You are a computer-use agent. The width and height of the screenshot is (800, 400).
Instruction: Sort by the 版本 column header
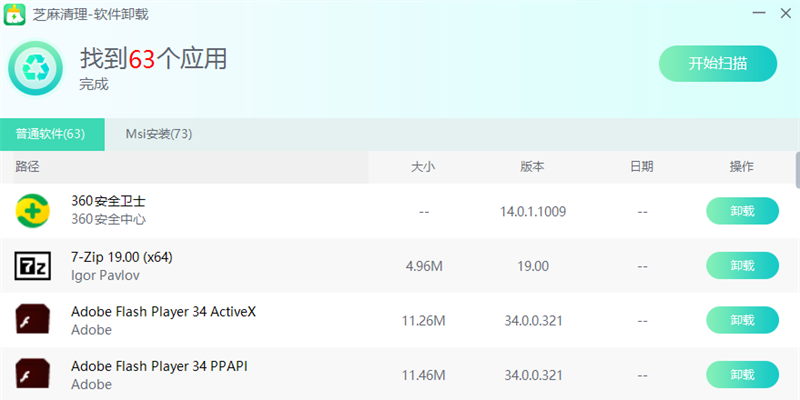click(532, 167)
